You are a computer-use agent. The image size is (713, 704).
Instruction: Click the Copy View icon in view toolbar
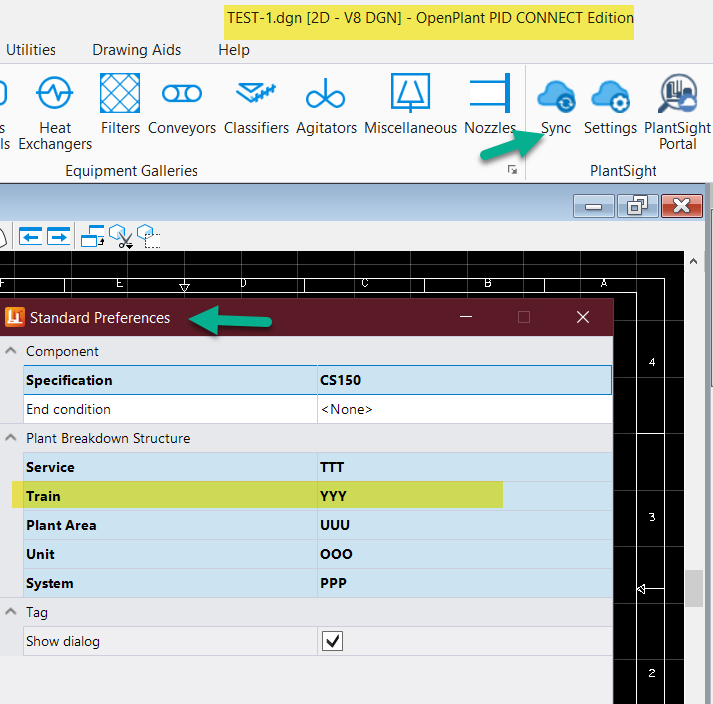coord(92,236)
